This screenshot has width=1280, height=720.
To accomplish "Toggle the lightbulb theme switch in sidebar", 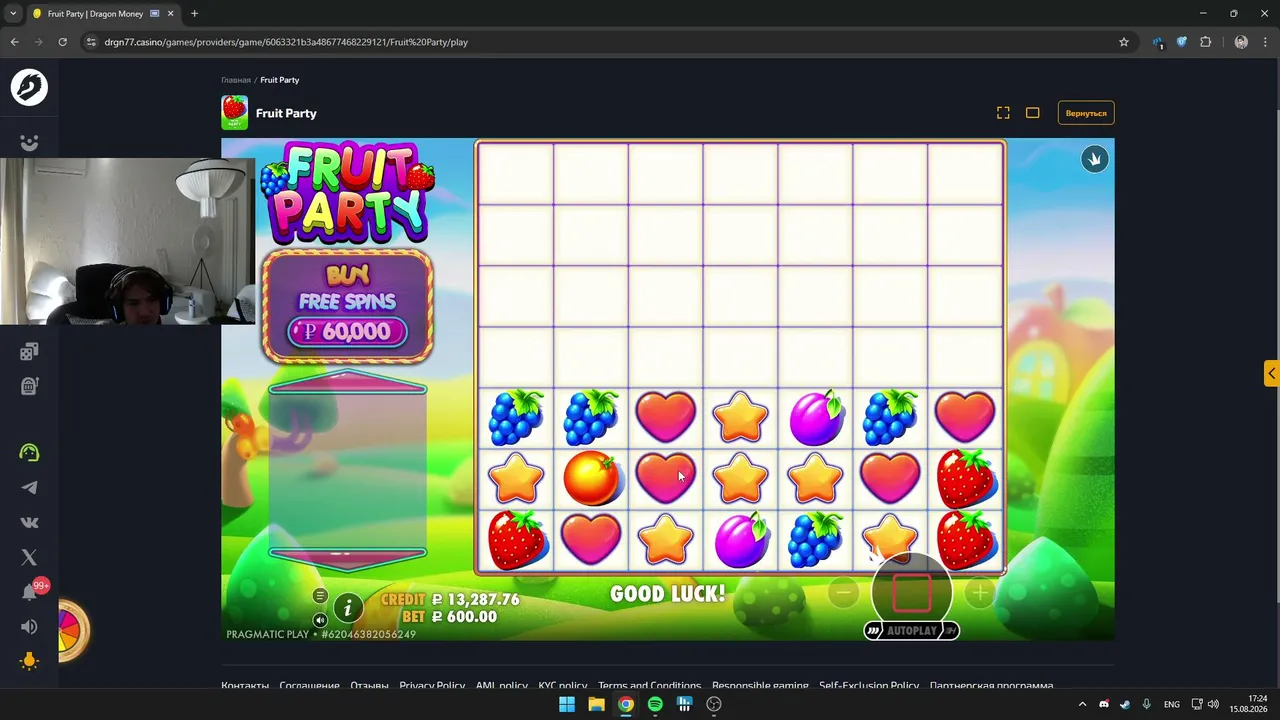I will coord(29,661).
